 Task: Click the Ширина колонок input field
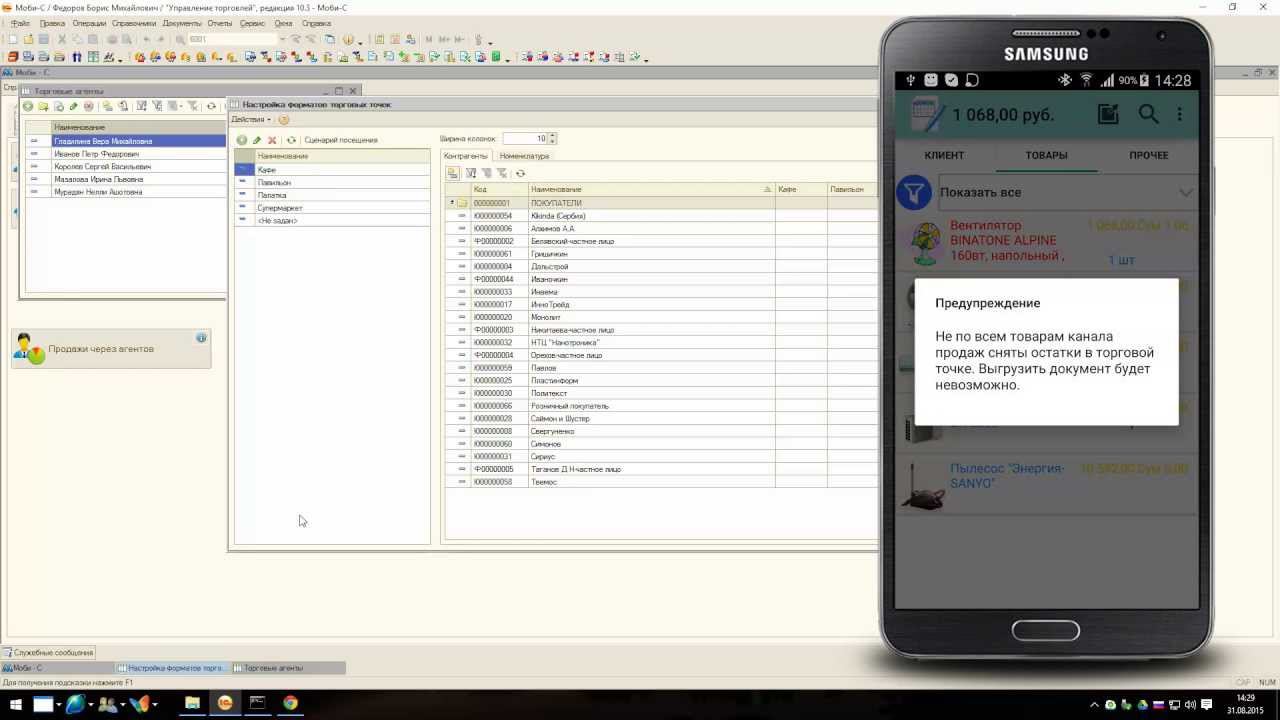click(525, 139)
